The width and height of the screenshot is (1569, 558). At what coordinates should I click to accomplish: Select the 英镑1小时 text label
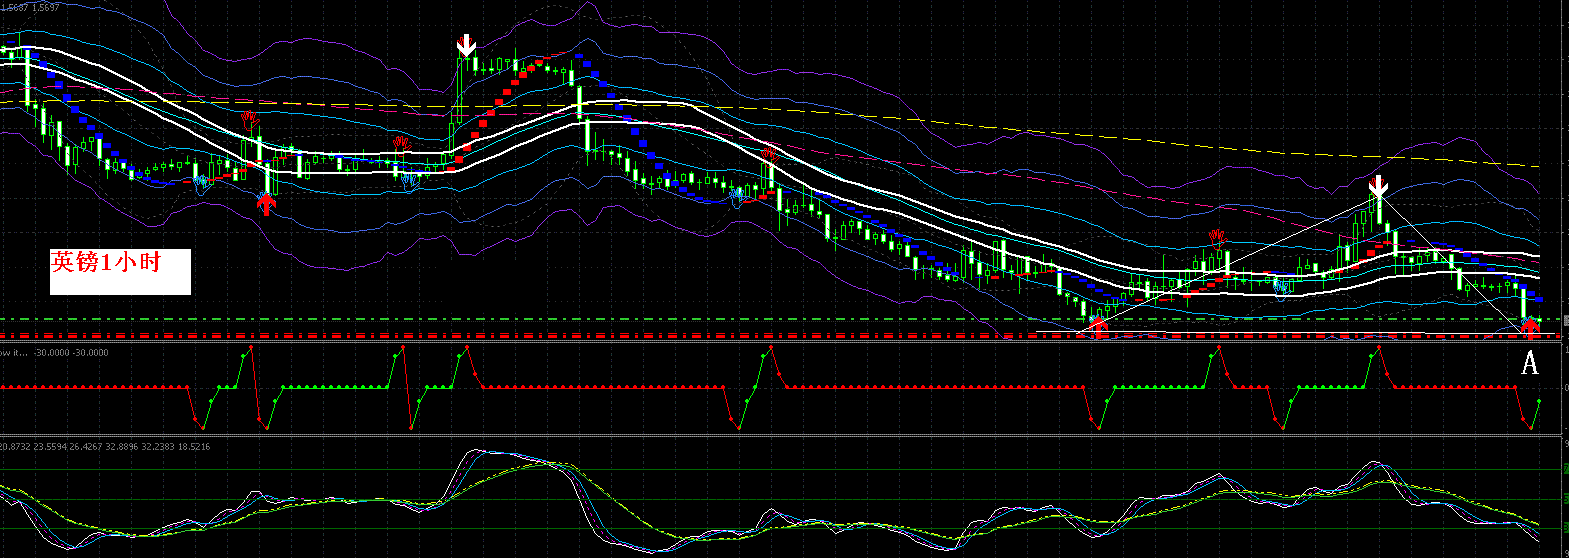point(106,263)
